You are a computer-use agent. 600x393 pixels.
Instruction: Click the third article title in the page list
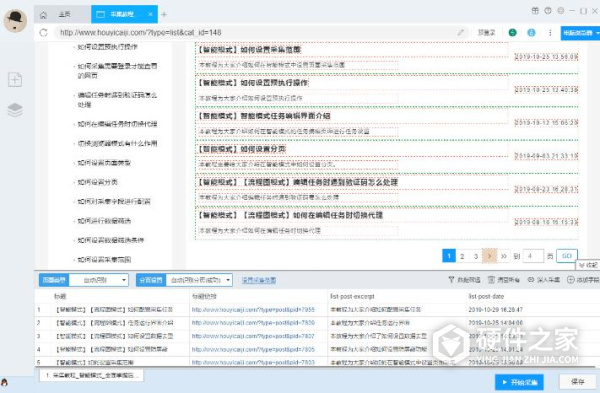264,116
